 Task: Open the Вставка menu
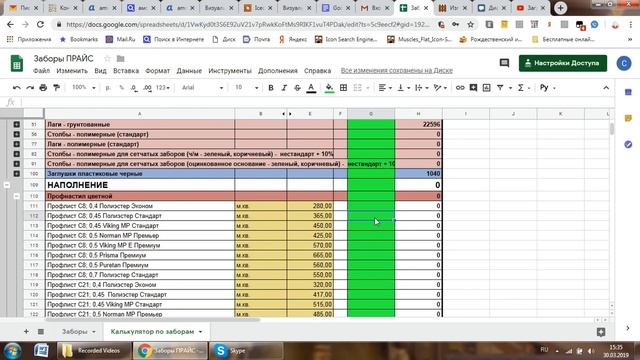[126, 71]
